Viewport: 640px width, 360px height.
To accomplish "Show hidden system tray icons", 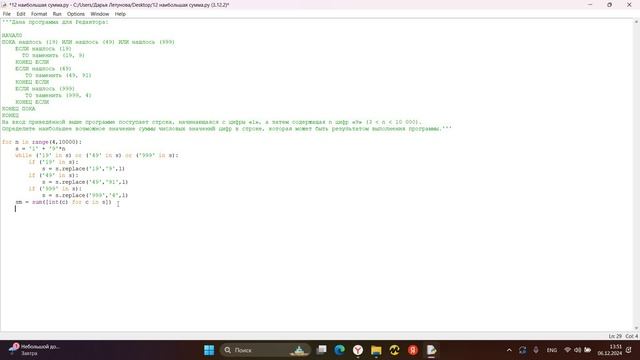I will tap(509, 350).
